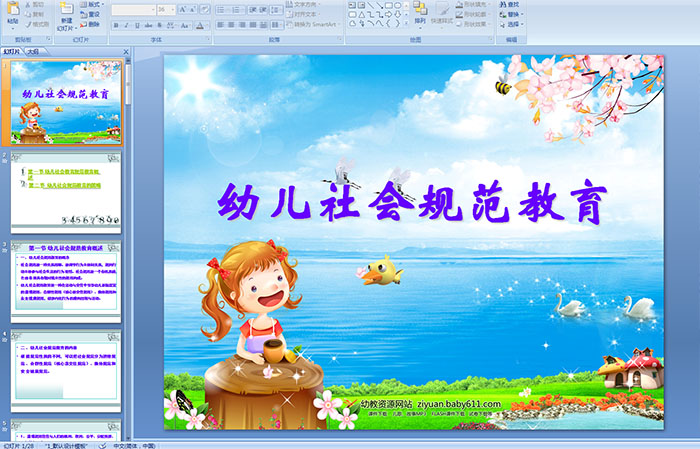Decrease font size with shrink-font icon
The height and width of the screenshot is (449, 700).
(193, 9)
